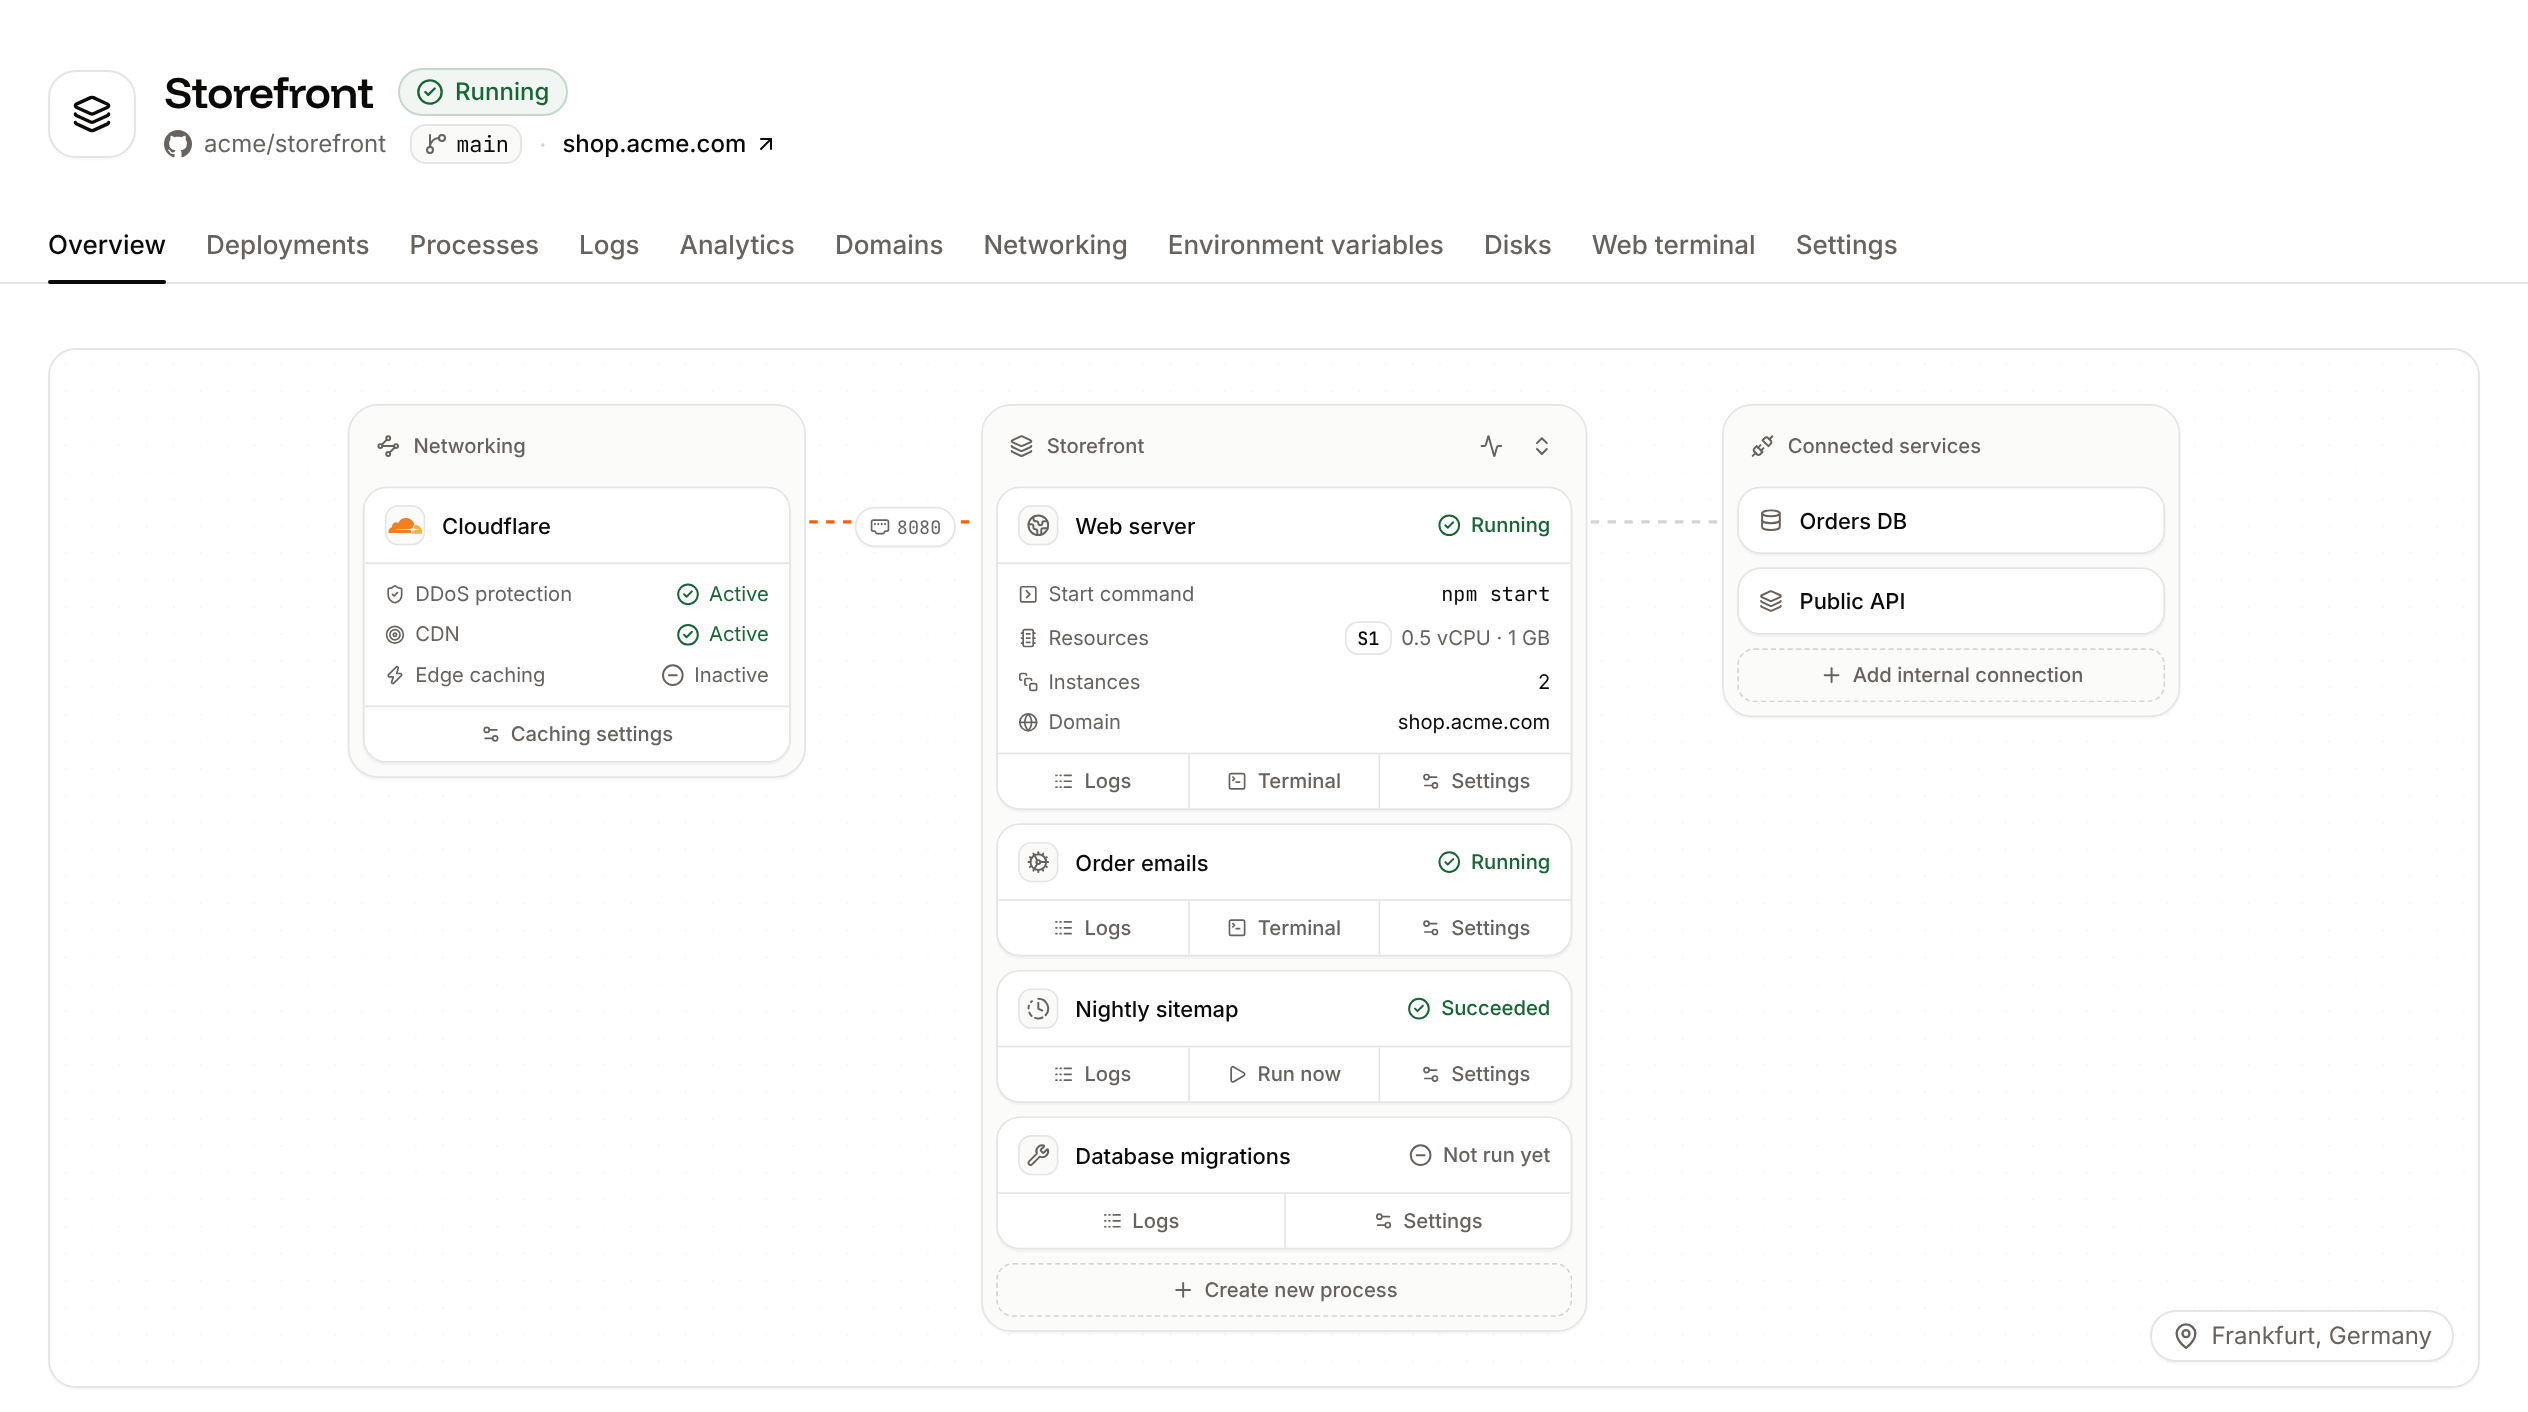Click the Connected services plug icon
The image size is (2528, 1412).
click(1762, 446)
